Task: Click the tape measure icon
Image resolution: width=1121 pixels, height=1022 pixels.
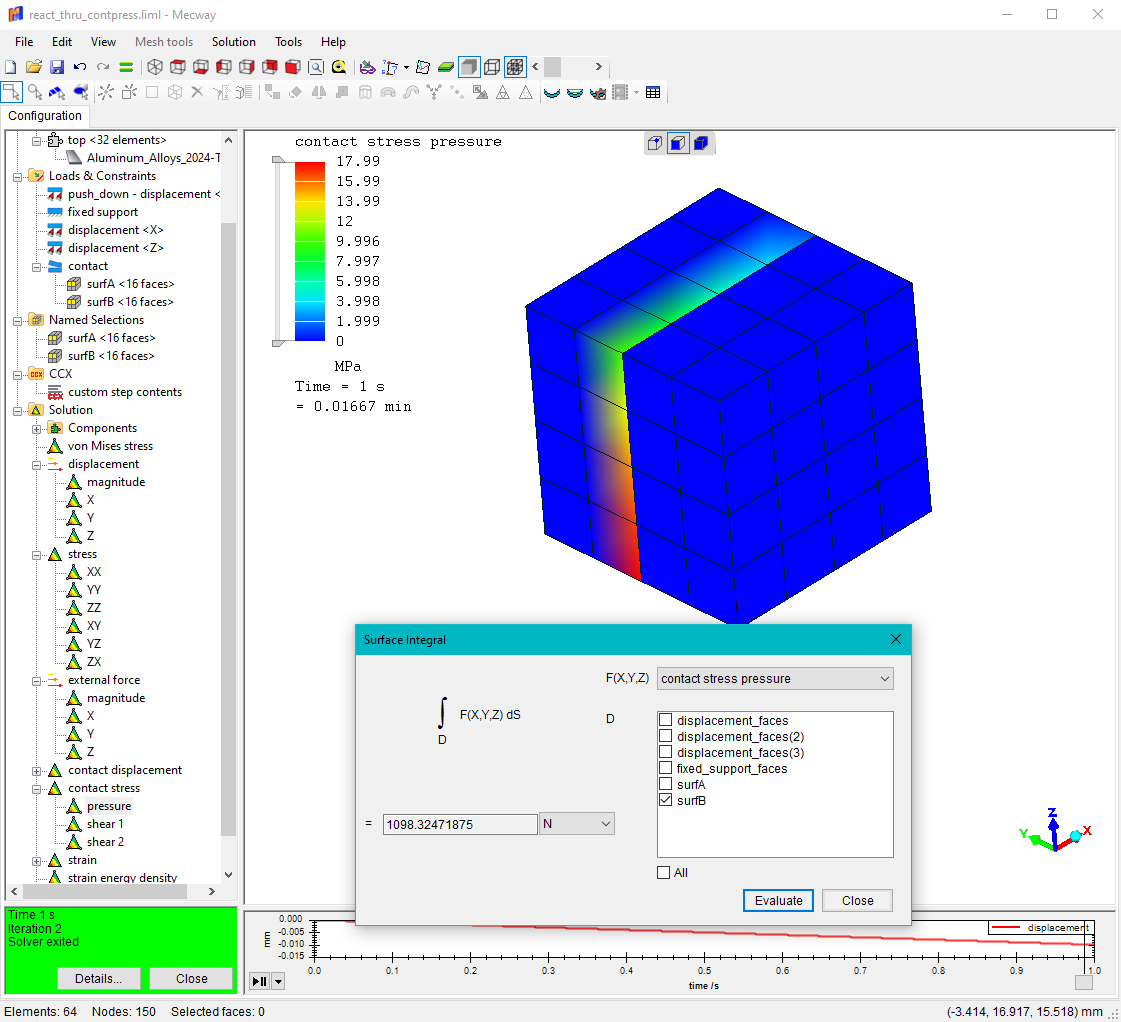Action: [x=339, y=67]
